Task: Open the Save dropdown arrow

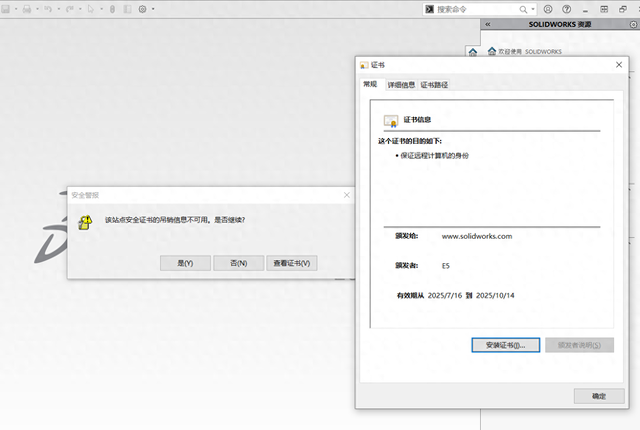Action: (16, 9)
